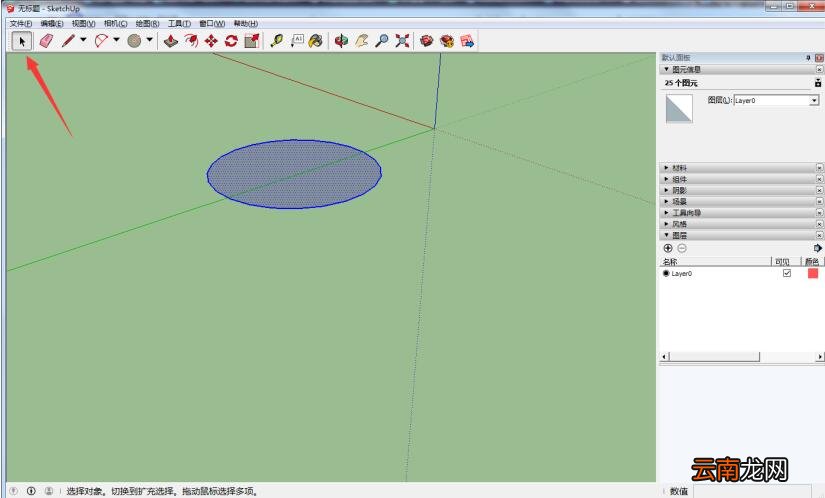
Task: Collapse the 图元信息 panel section
Action: [x=667, y=69]
